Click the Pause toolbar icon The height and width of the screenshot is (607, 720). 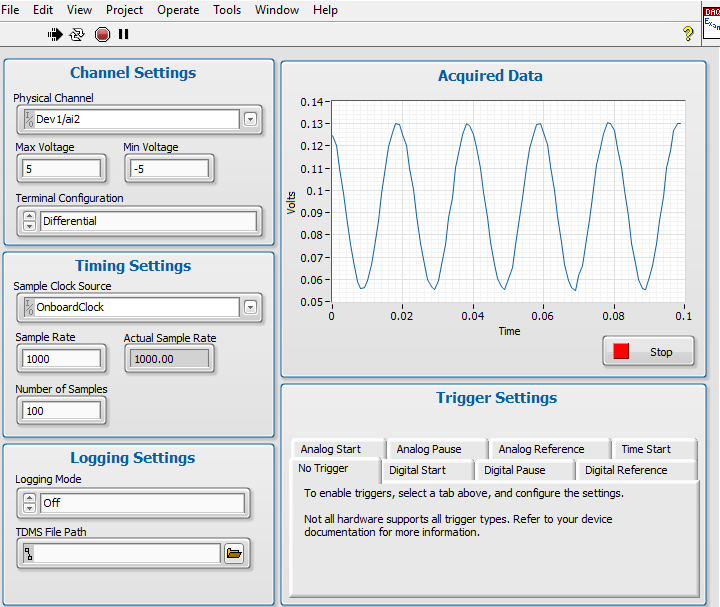pyautogui.click(x=124, y=34)
